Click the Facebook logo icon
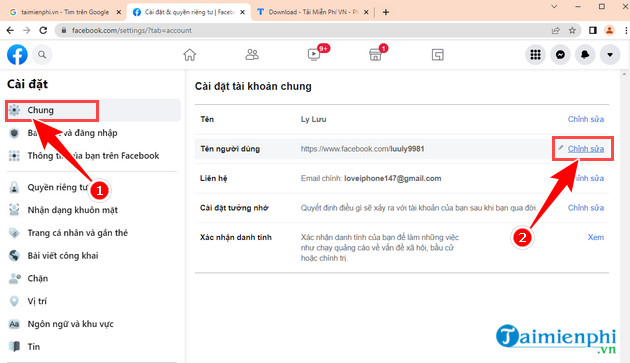 point(17,55)
